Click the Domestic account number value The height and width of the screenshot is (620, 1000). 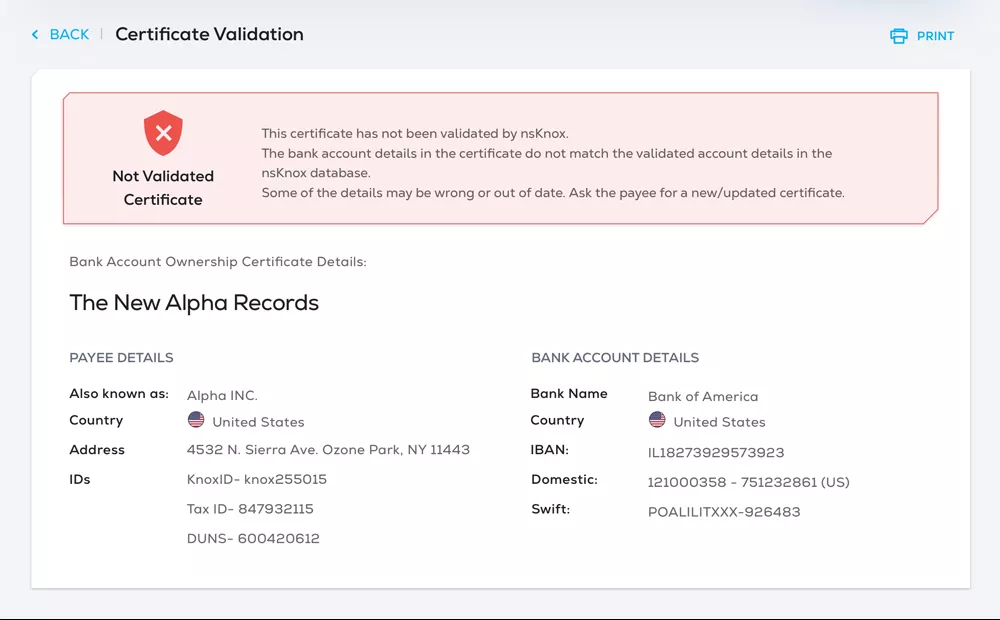coord(748,482)
